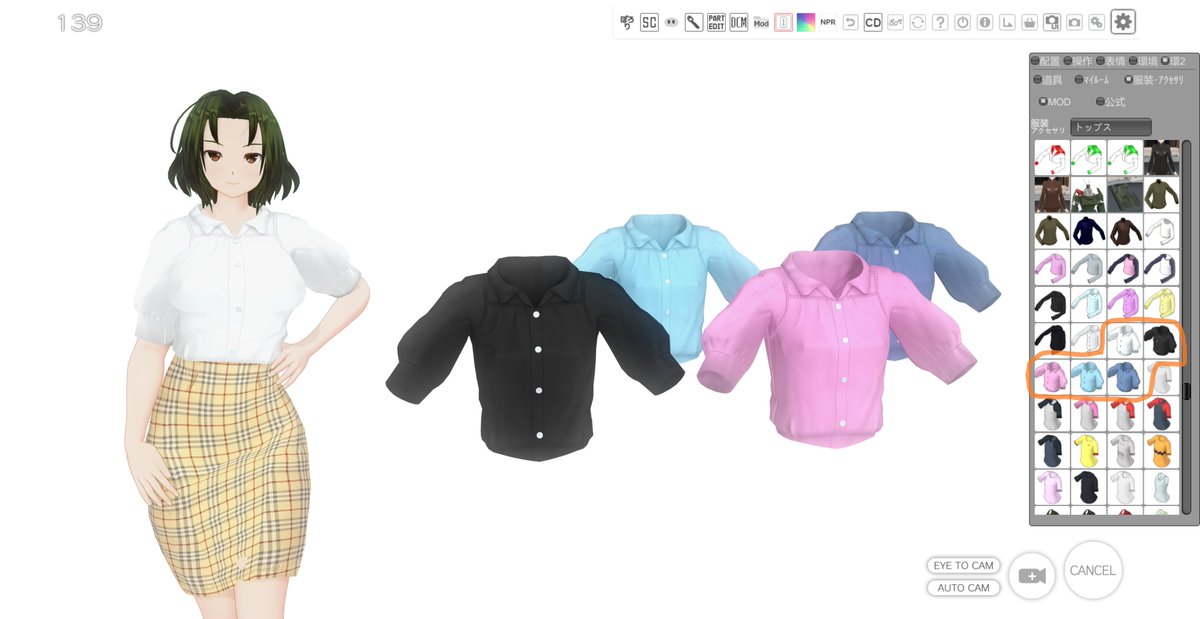Click the DCM toolbar icon
Viewport: 1200px width, 619px height.
pos(738,21)
